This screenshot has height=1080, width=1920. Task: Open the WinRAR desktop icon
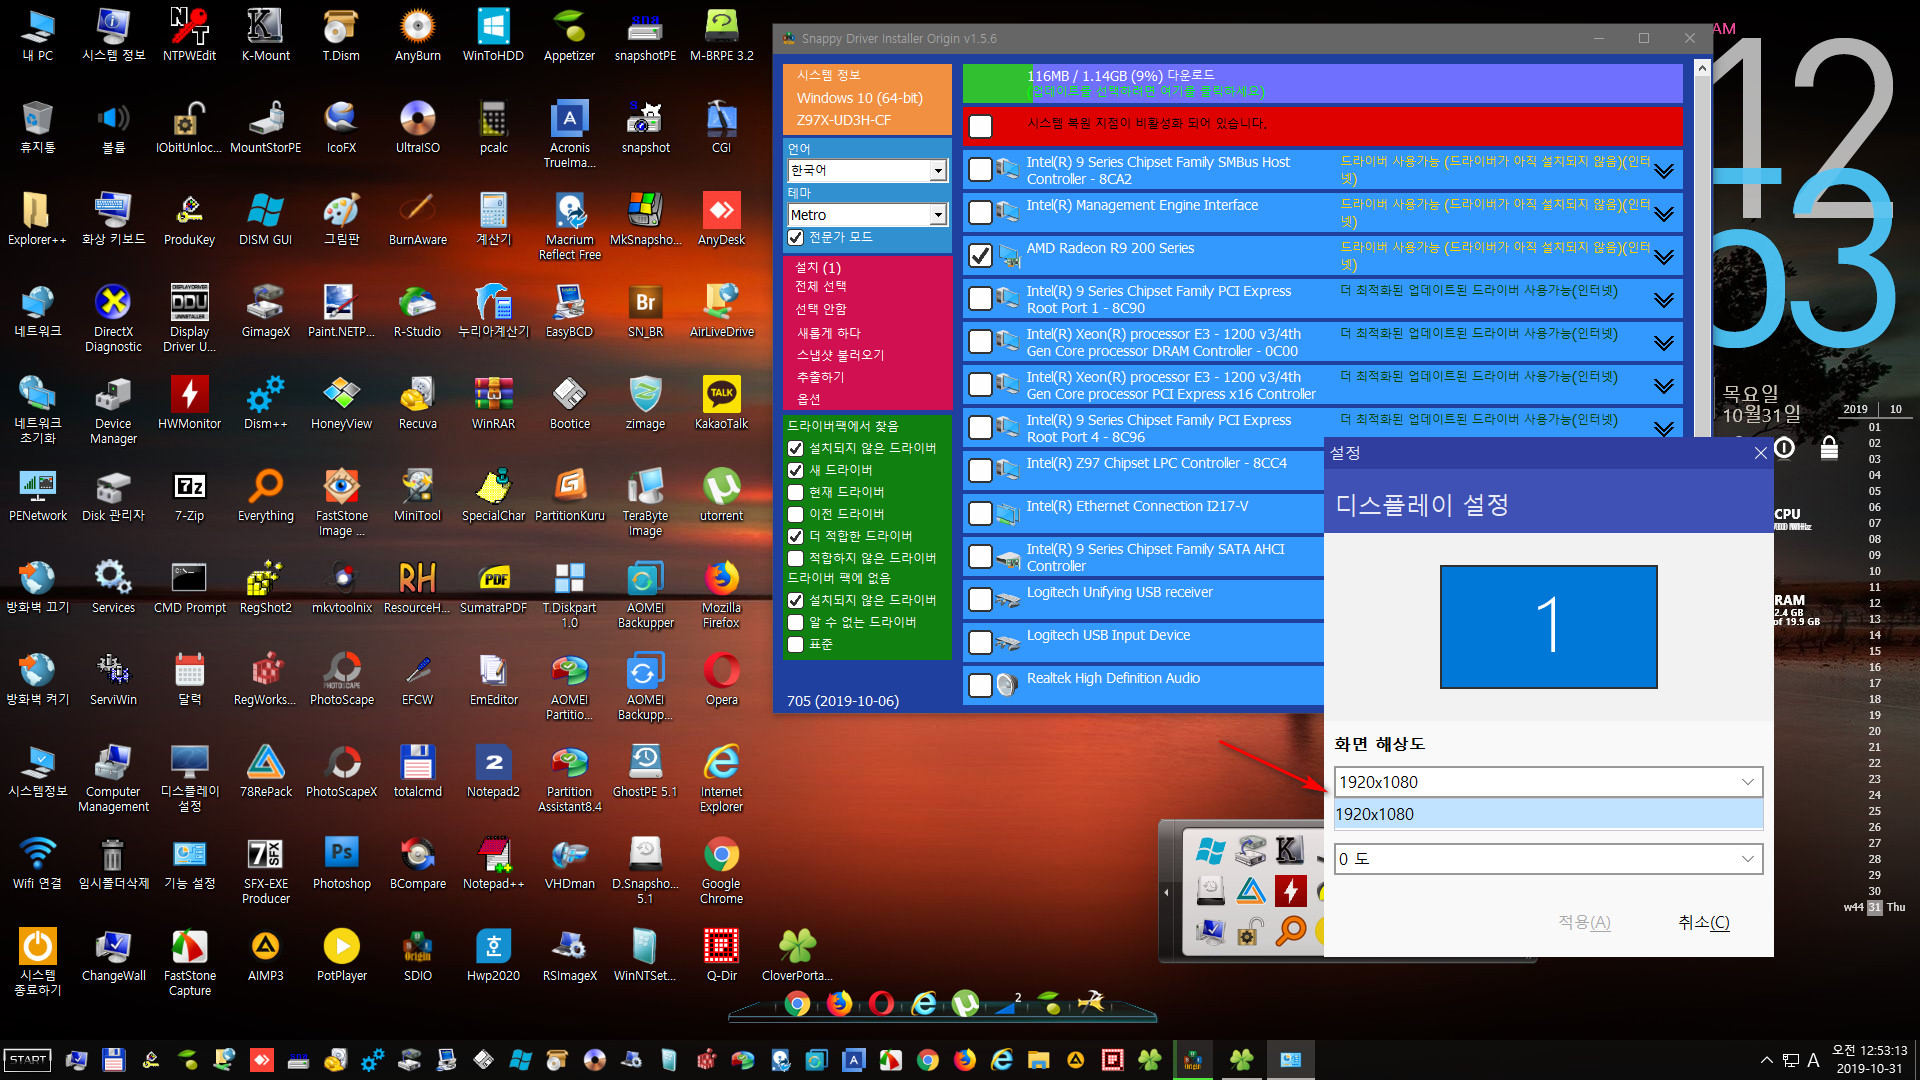(493, 403)
